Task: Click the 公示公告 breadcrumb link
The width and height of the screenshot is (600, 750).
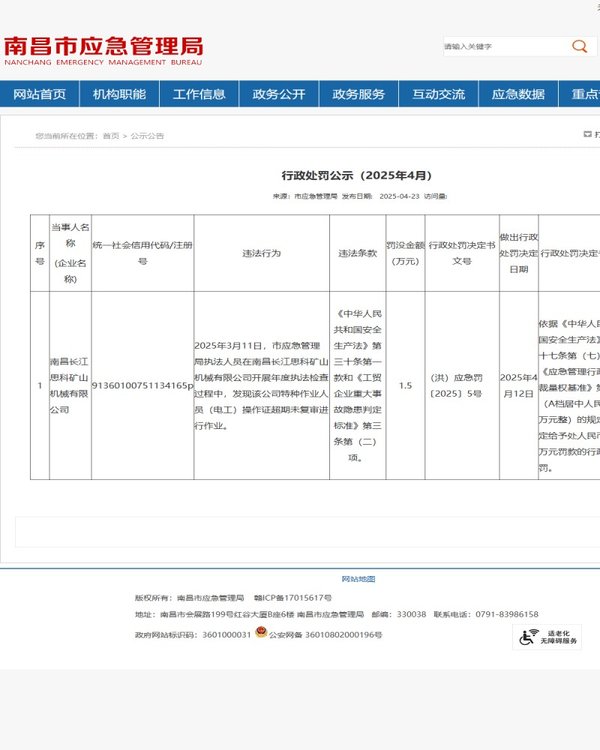Action: [147, 136]
